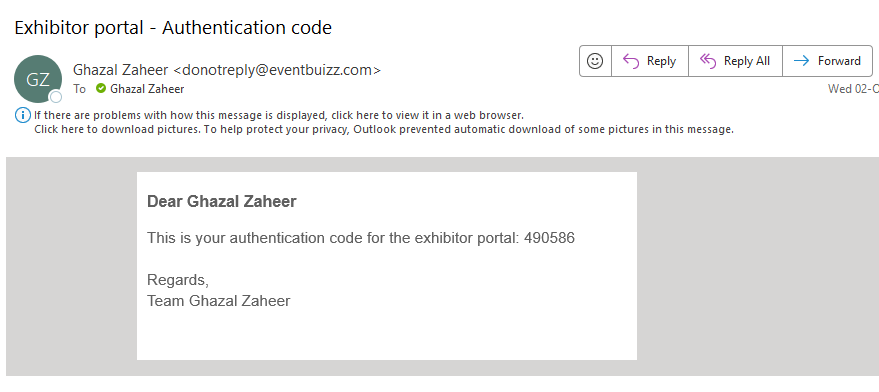Choose Reply All for this message
Image resolution: width=879 pixels, height=392 pixels.
(x=735, y=61)
